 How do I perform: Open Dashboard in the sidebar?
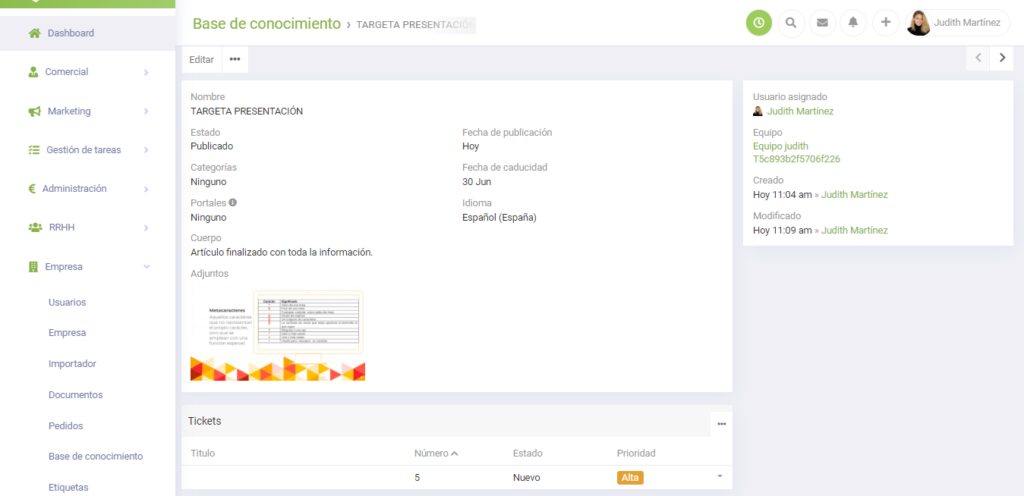70,33
